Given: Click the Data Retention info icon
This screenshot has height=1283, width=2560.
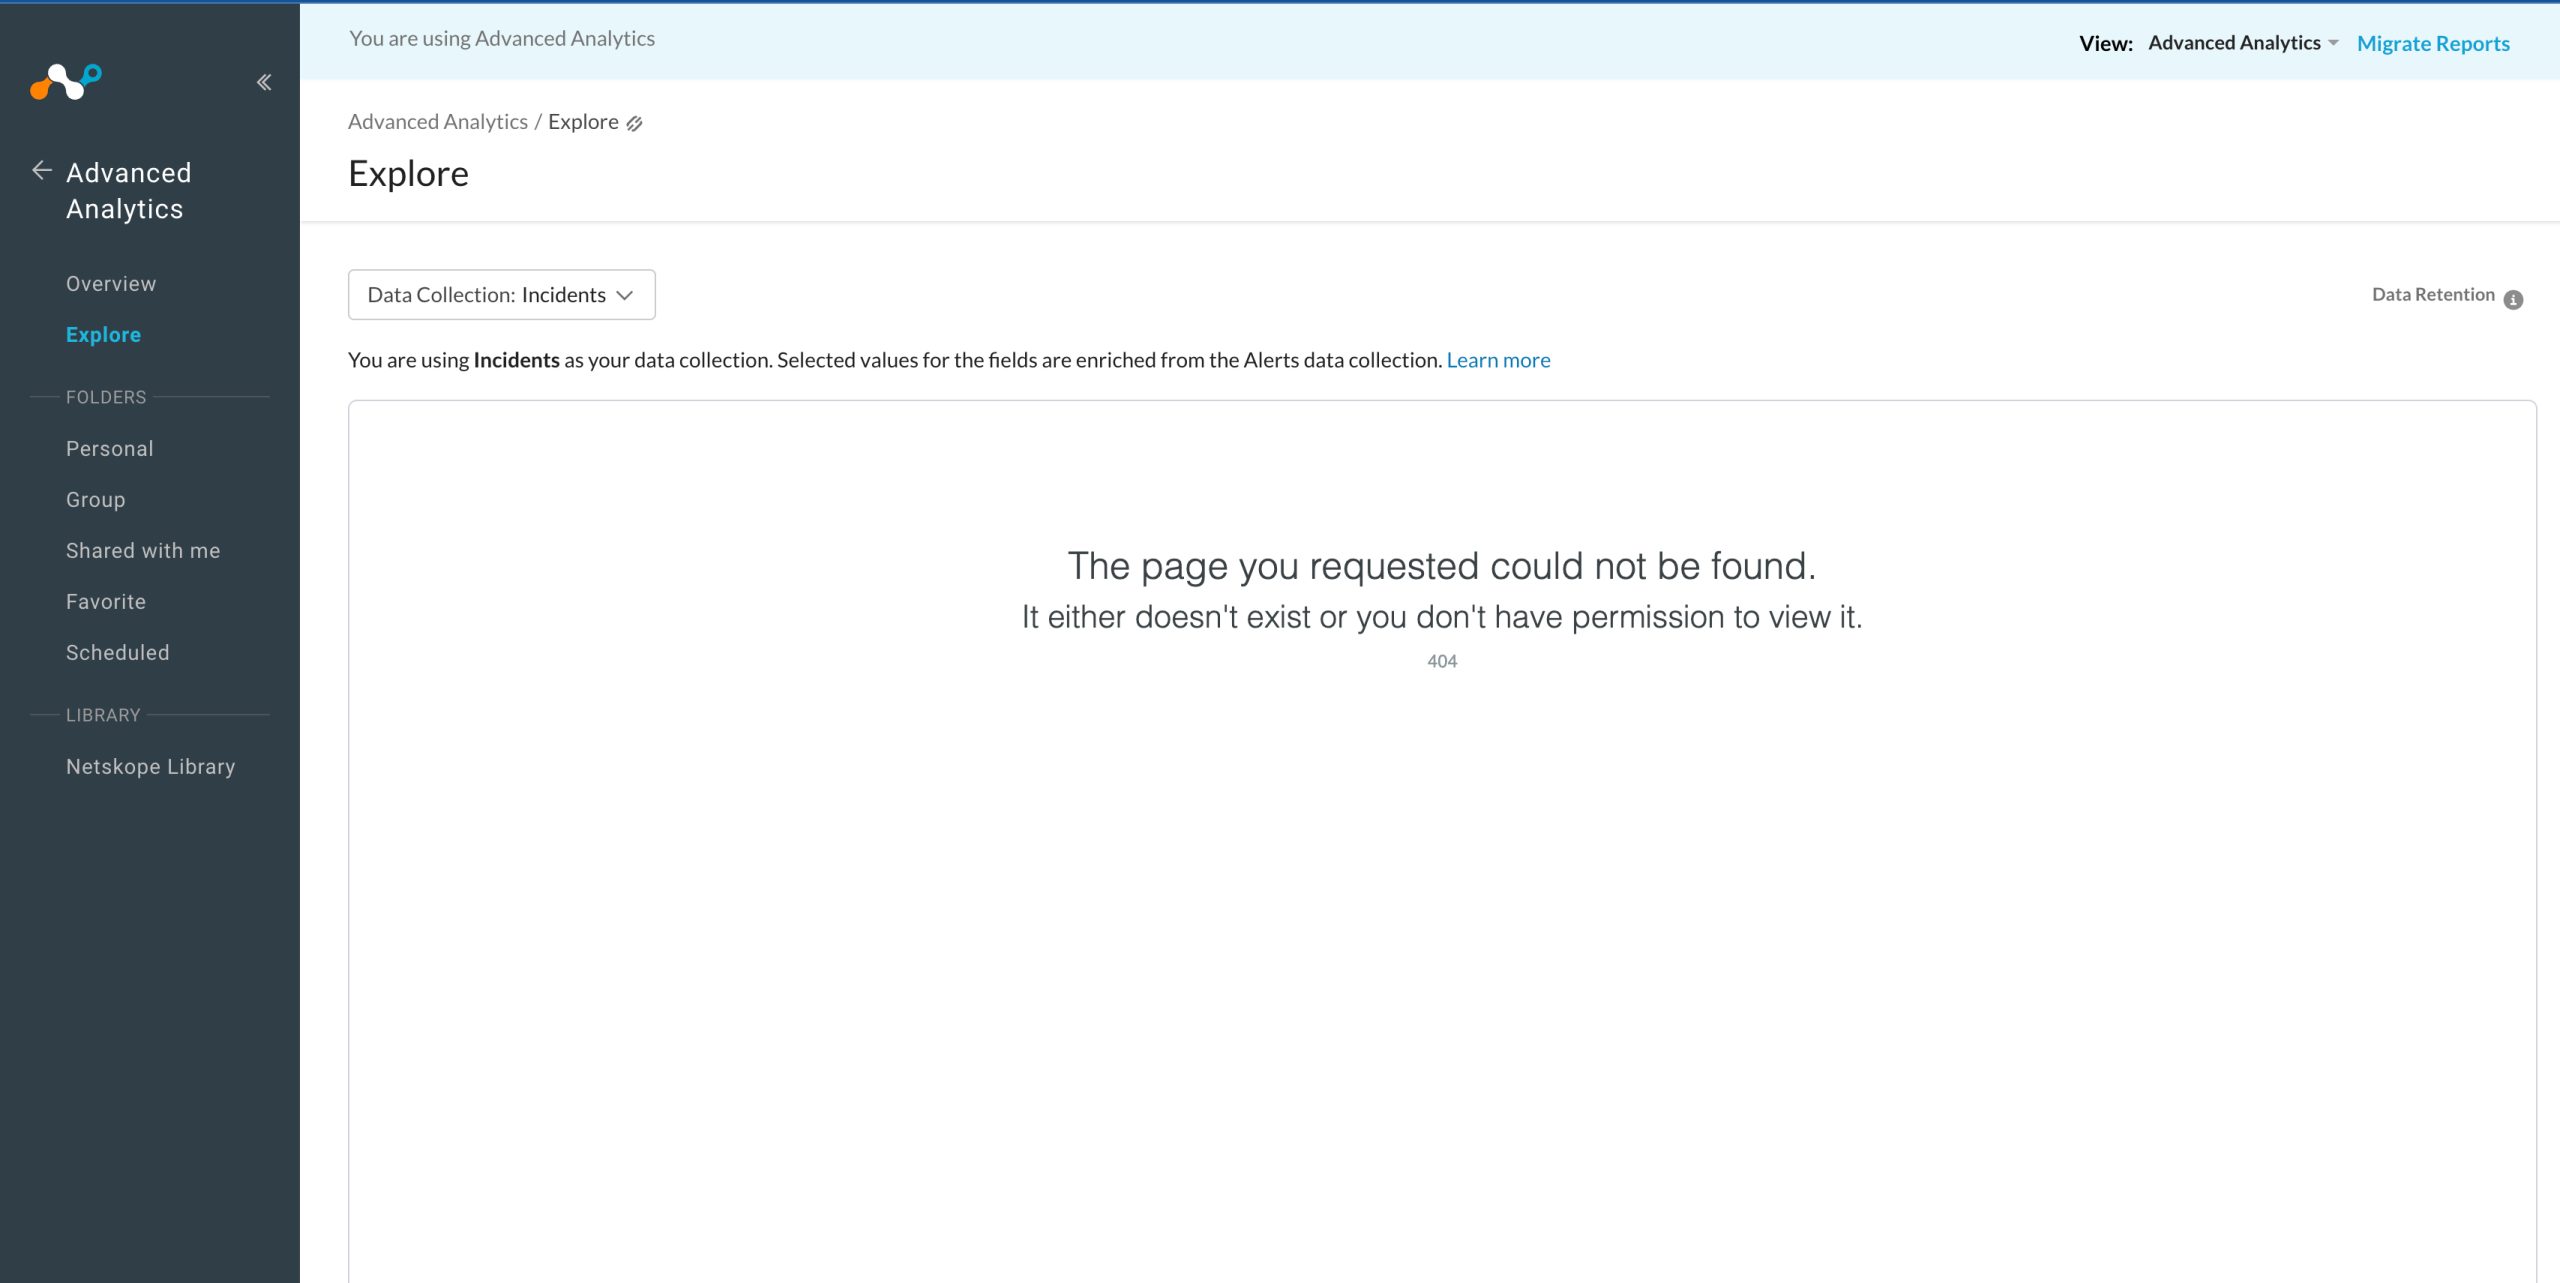Looking at the screenshot, I should coord(2513,299).
